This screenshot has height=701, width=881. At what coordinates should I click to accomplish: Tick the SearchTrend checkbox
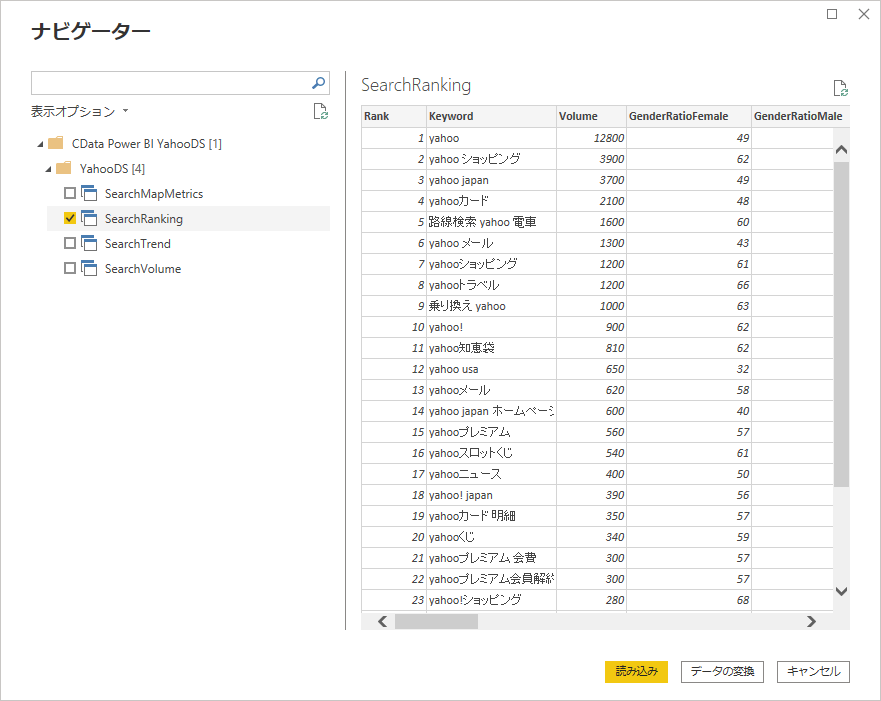coord(69,244)
